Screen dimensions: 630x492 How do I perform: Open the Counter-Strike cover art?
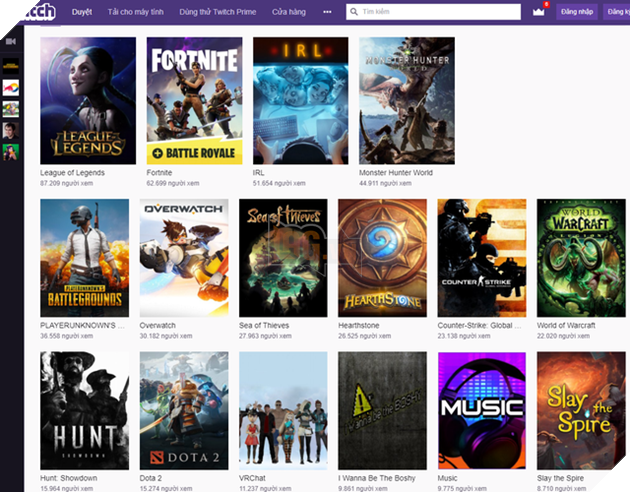coord(482,258)
